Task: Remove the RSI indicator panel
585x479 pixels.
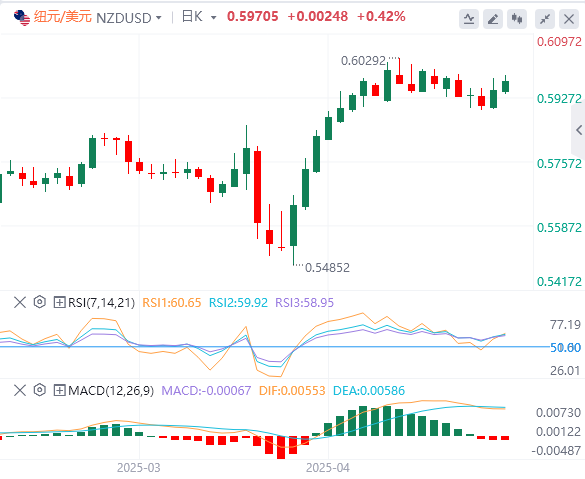Action: tap(20, 302)
